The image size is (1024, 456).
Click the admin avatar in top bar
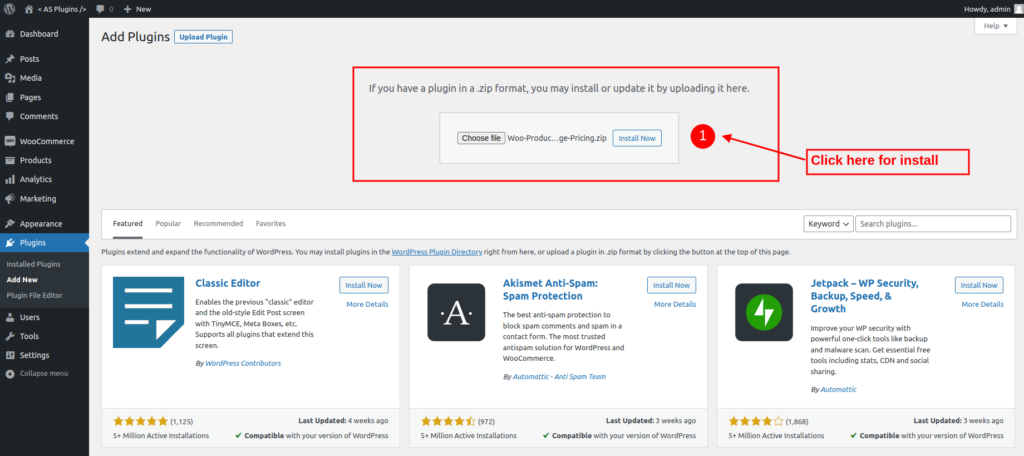[x=1019, y=9]
